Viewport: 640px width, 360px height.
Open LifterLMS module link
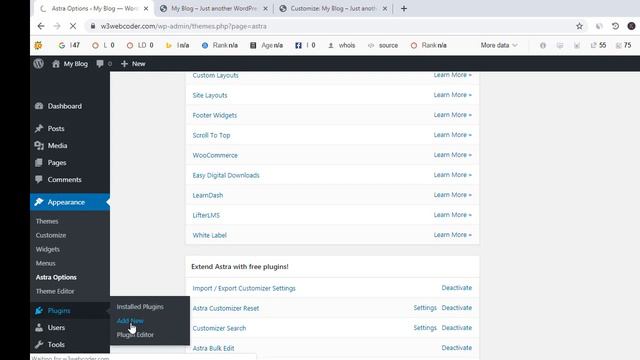(206, 216)
